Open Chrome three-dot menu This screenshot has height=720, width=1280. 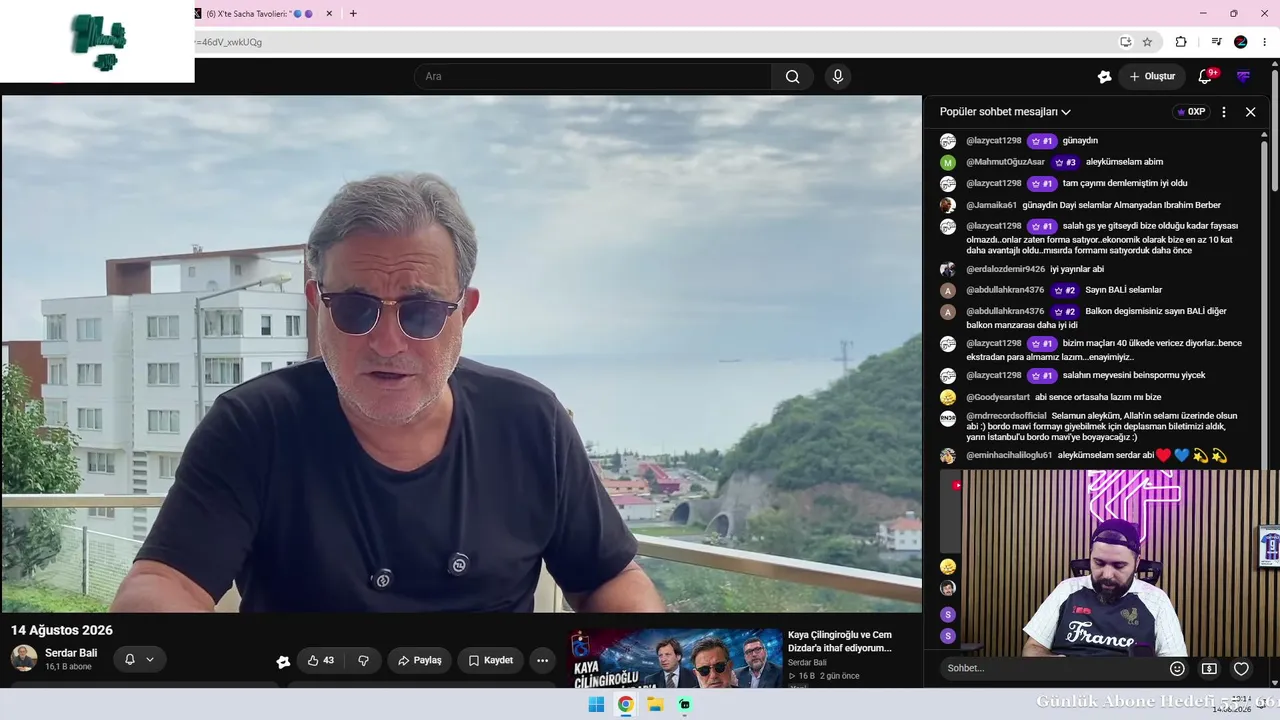1265,42
